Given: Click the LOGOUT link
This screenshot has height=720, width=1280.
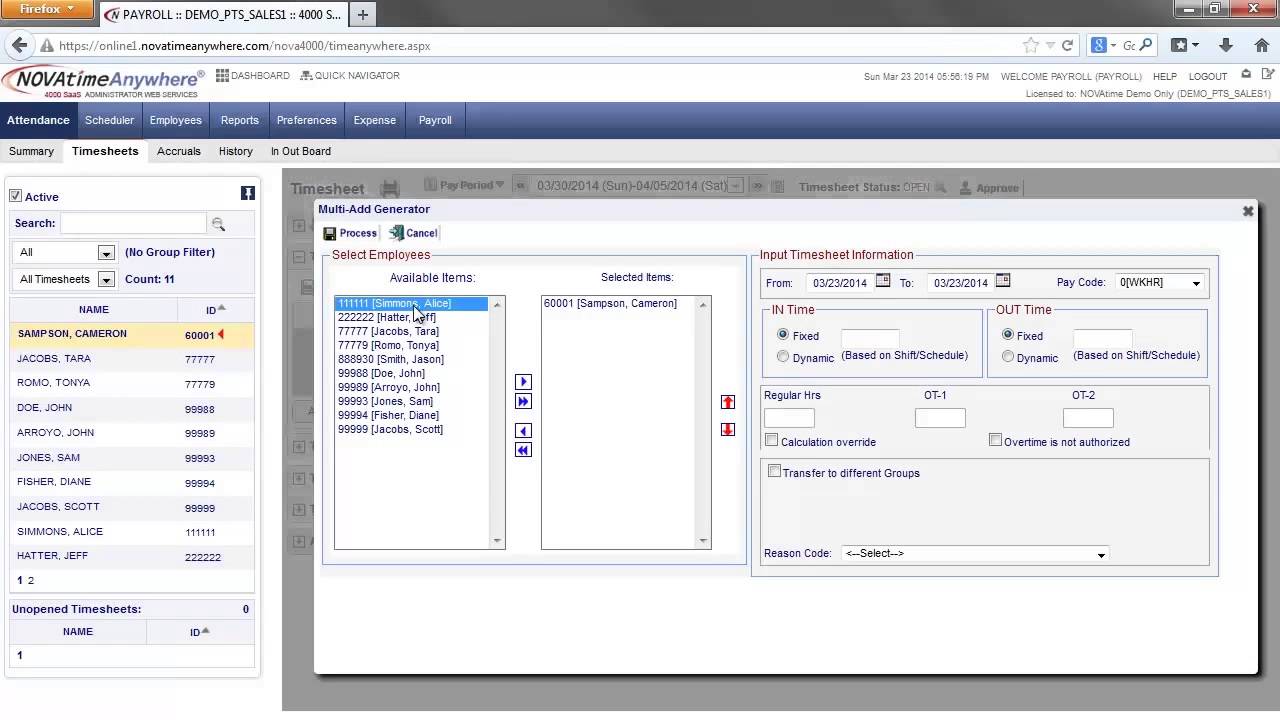Looking at the screenshot, I should pyautogui.click(x=1208, y=76).
